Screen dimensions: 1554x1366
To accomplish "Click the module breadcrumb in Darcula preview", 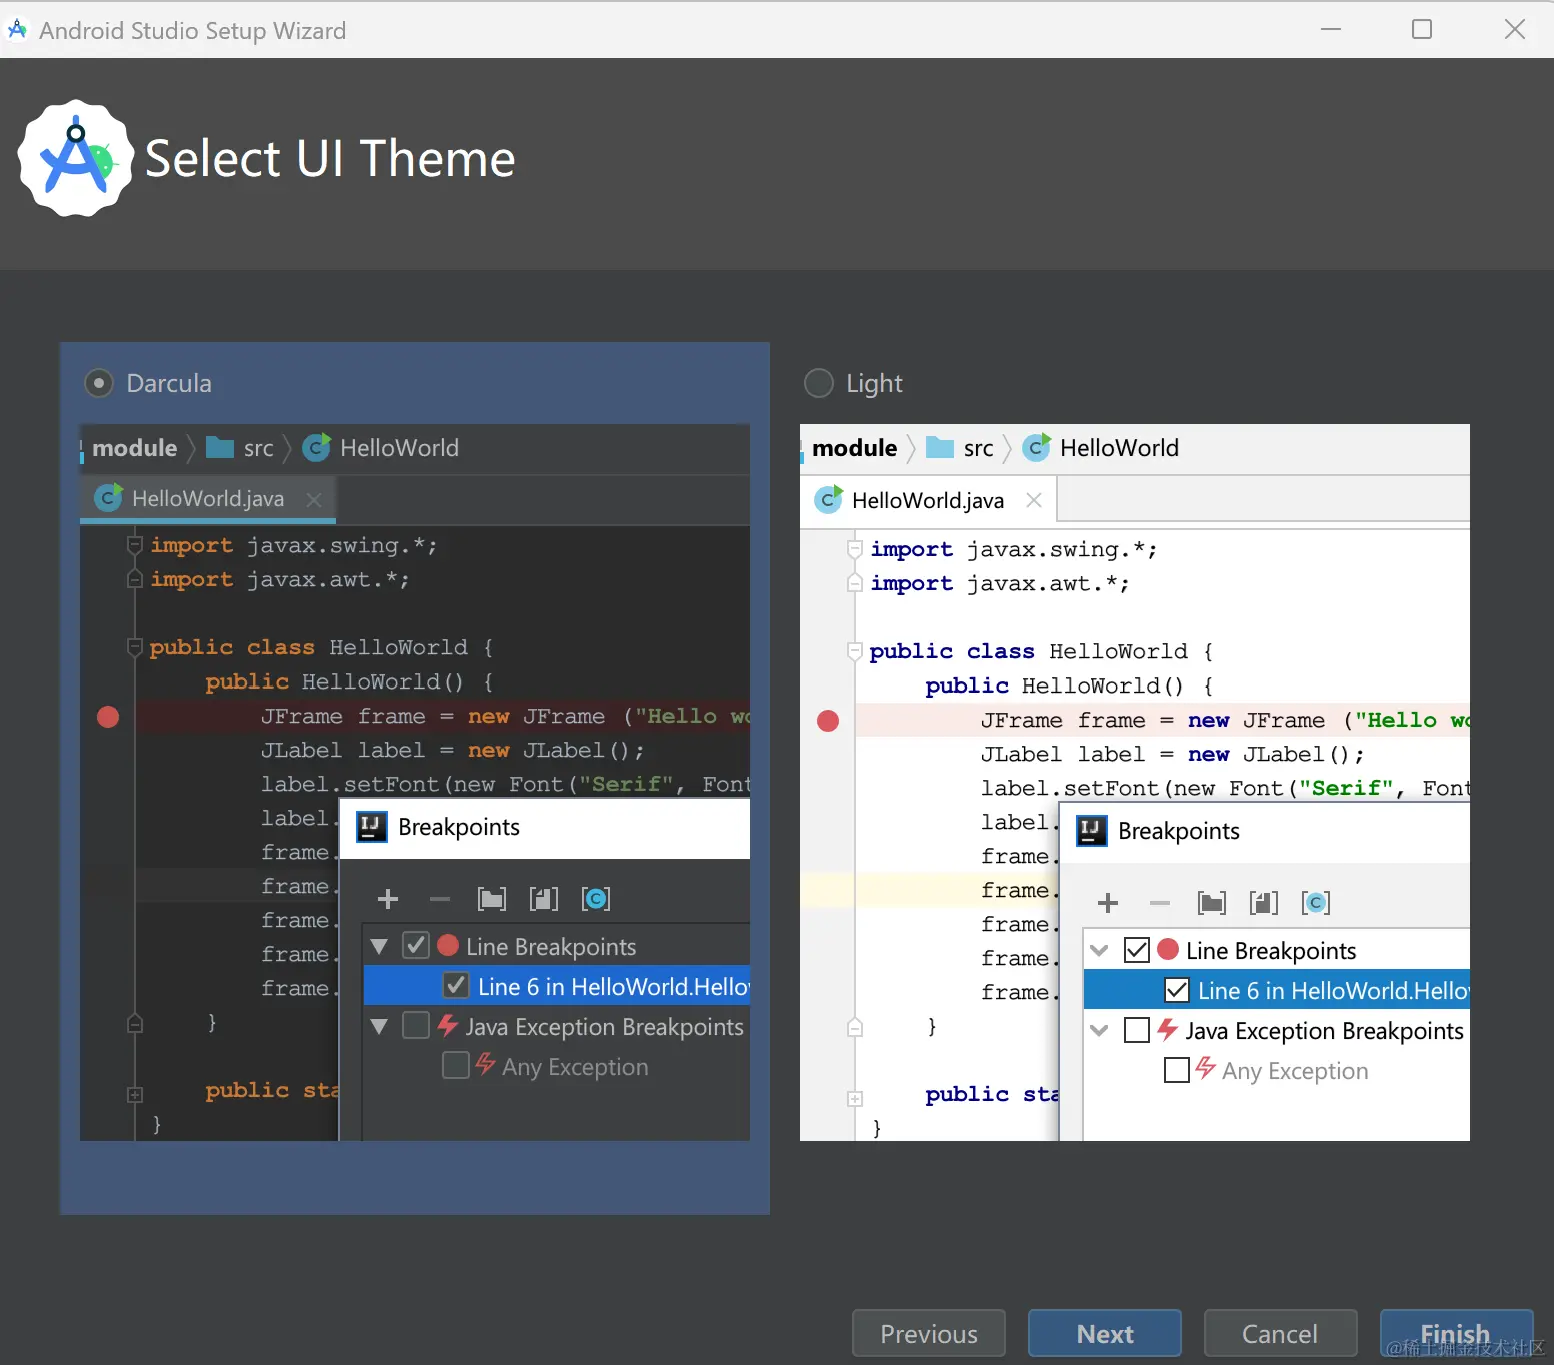I will point(135,448).
